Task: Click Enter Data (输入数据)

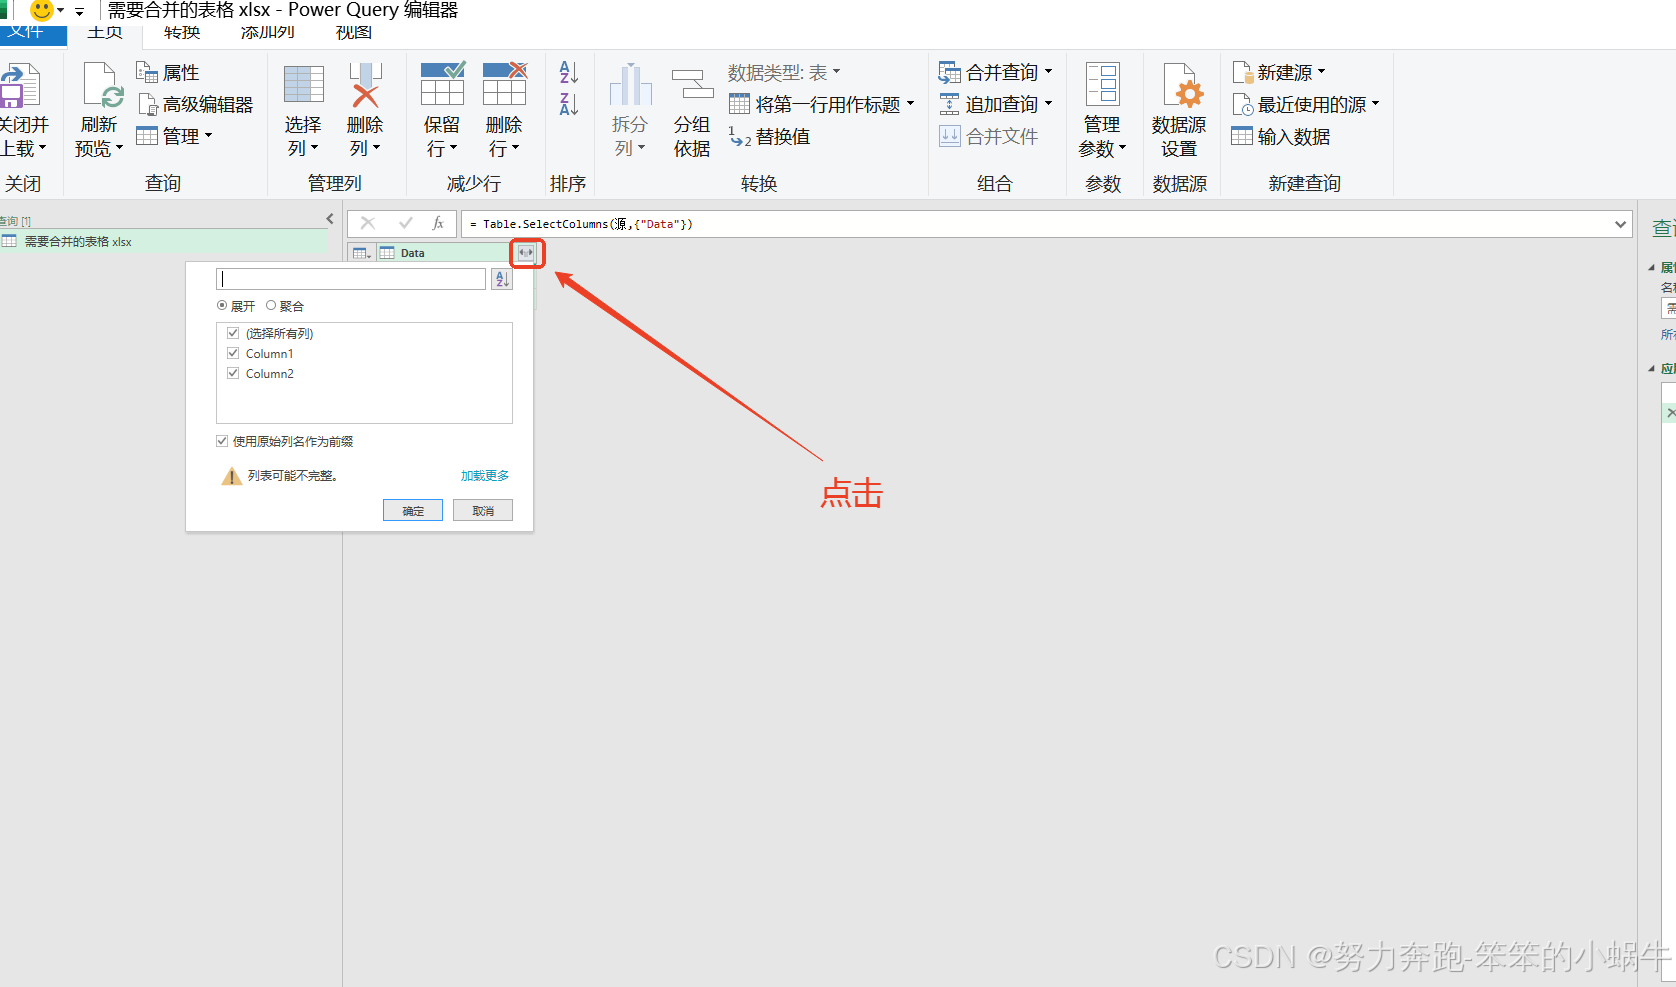Action: pyautogui.click(x=1280, y=137)
